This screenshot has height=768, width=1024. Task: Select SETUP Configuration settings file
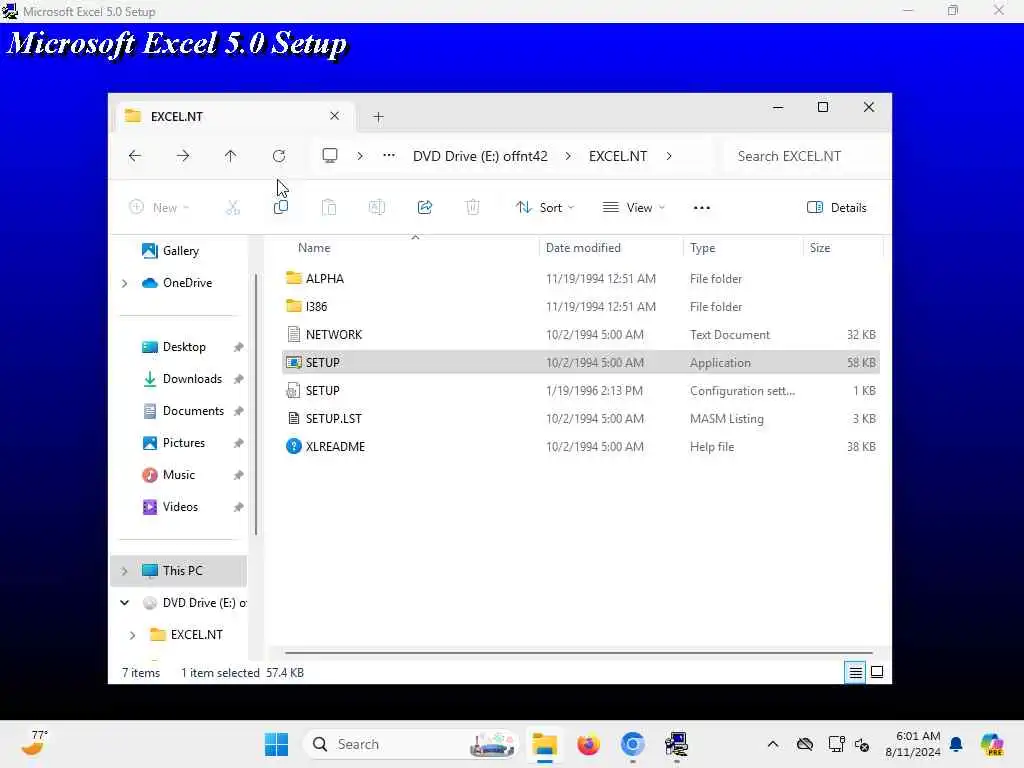click(581, 391)
